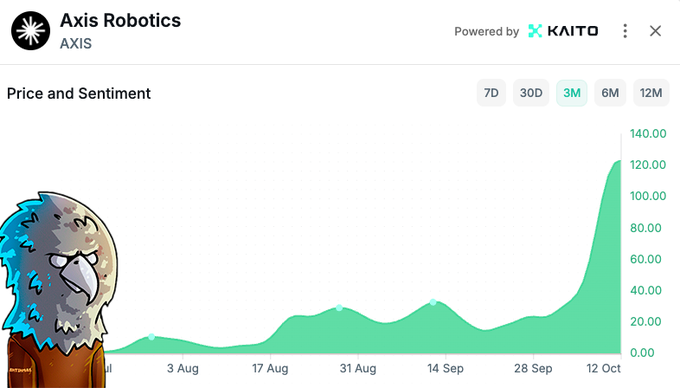
Task: Select the 7D time range
Action: 491,93
